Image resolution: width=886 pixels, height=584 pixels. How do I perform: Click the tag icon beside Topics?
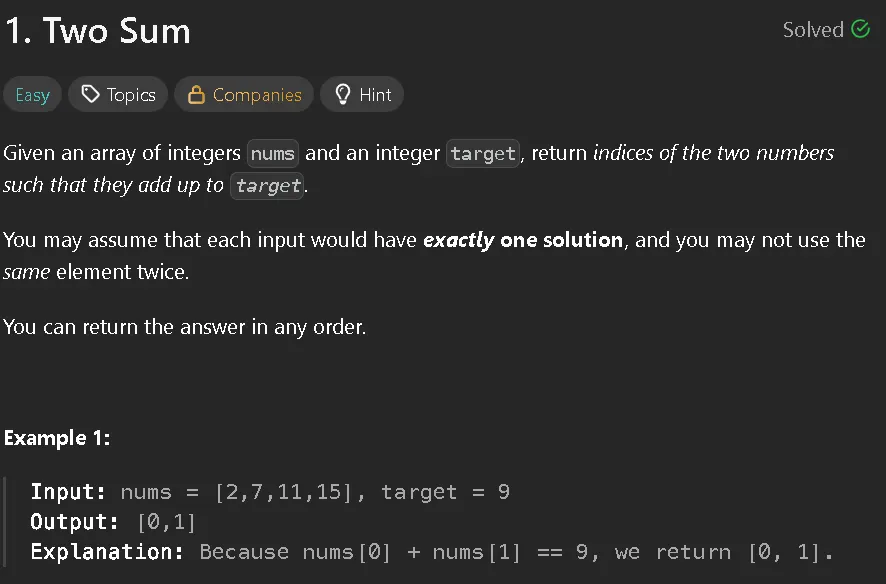[x=90, y=94]
